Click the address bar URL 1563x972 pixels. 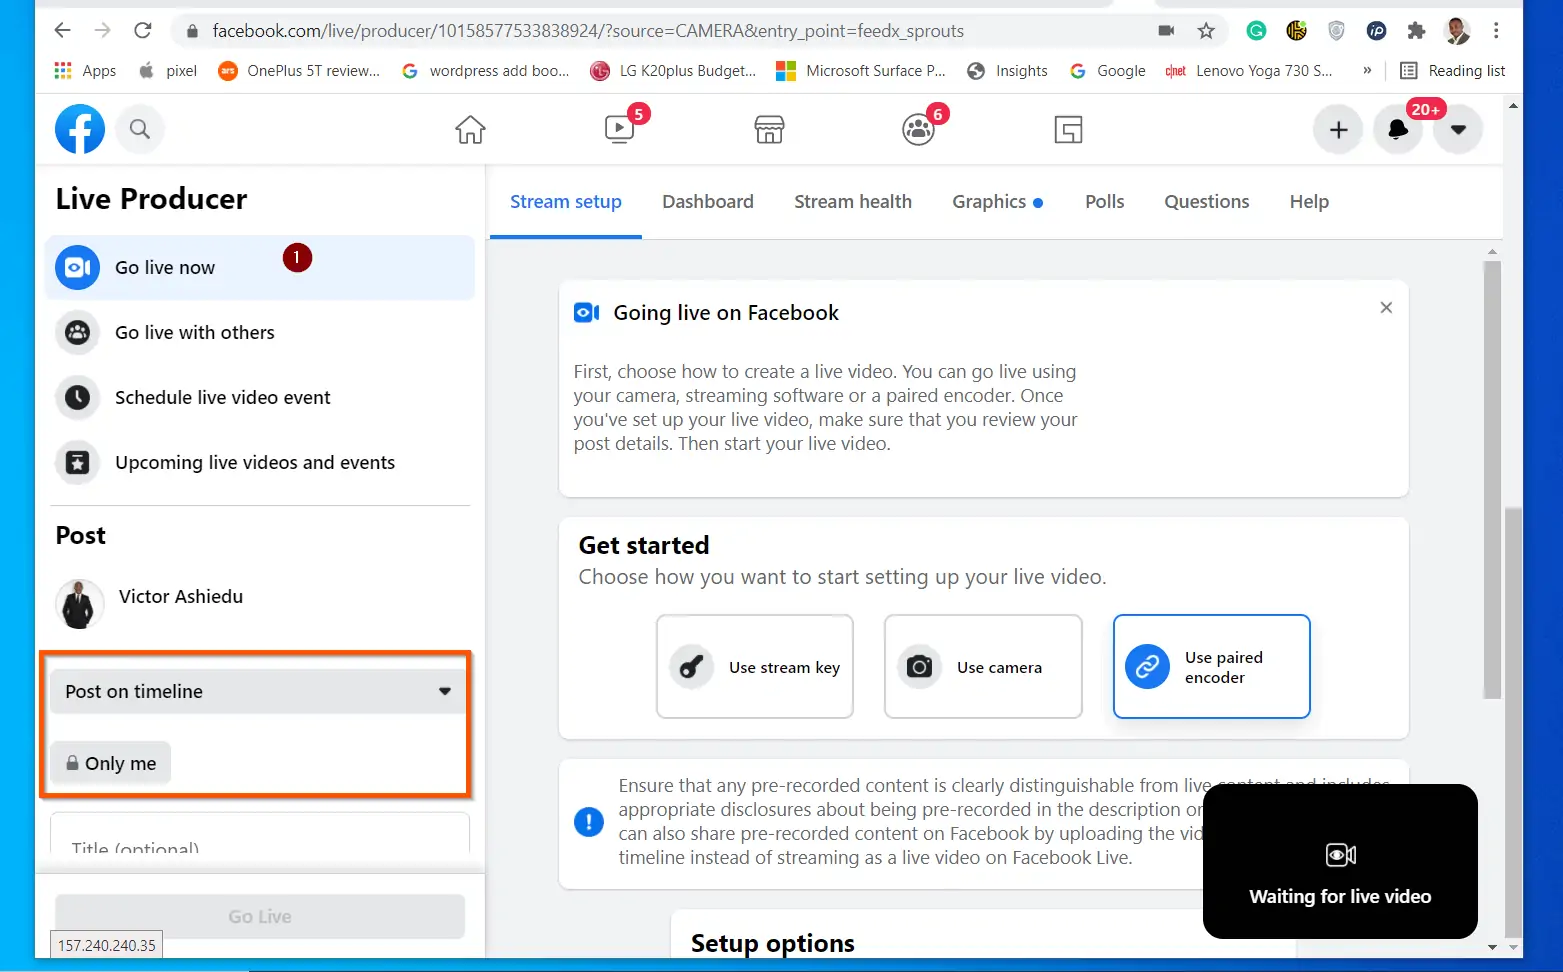point(588,31)
